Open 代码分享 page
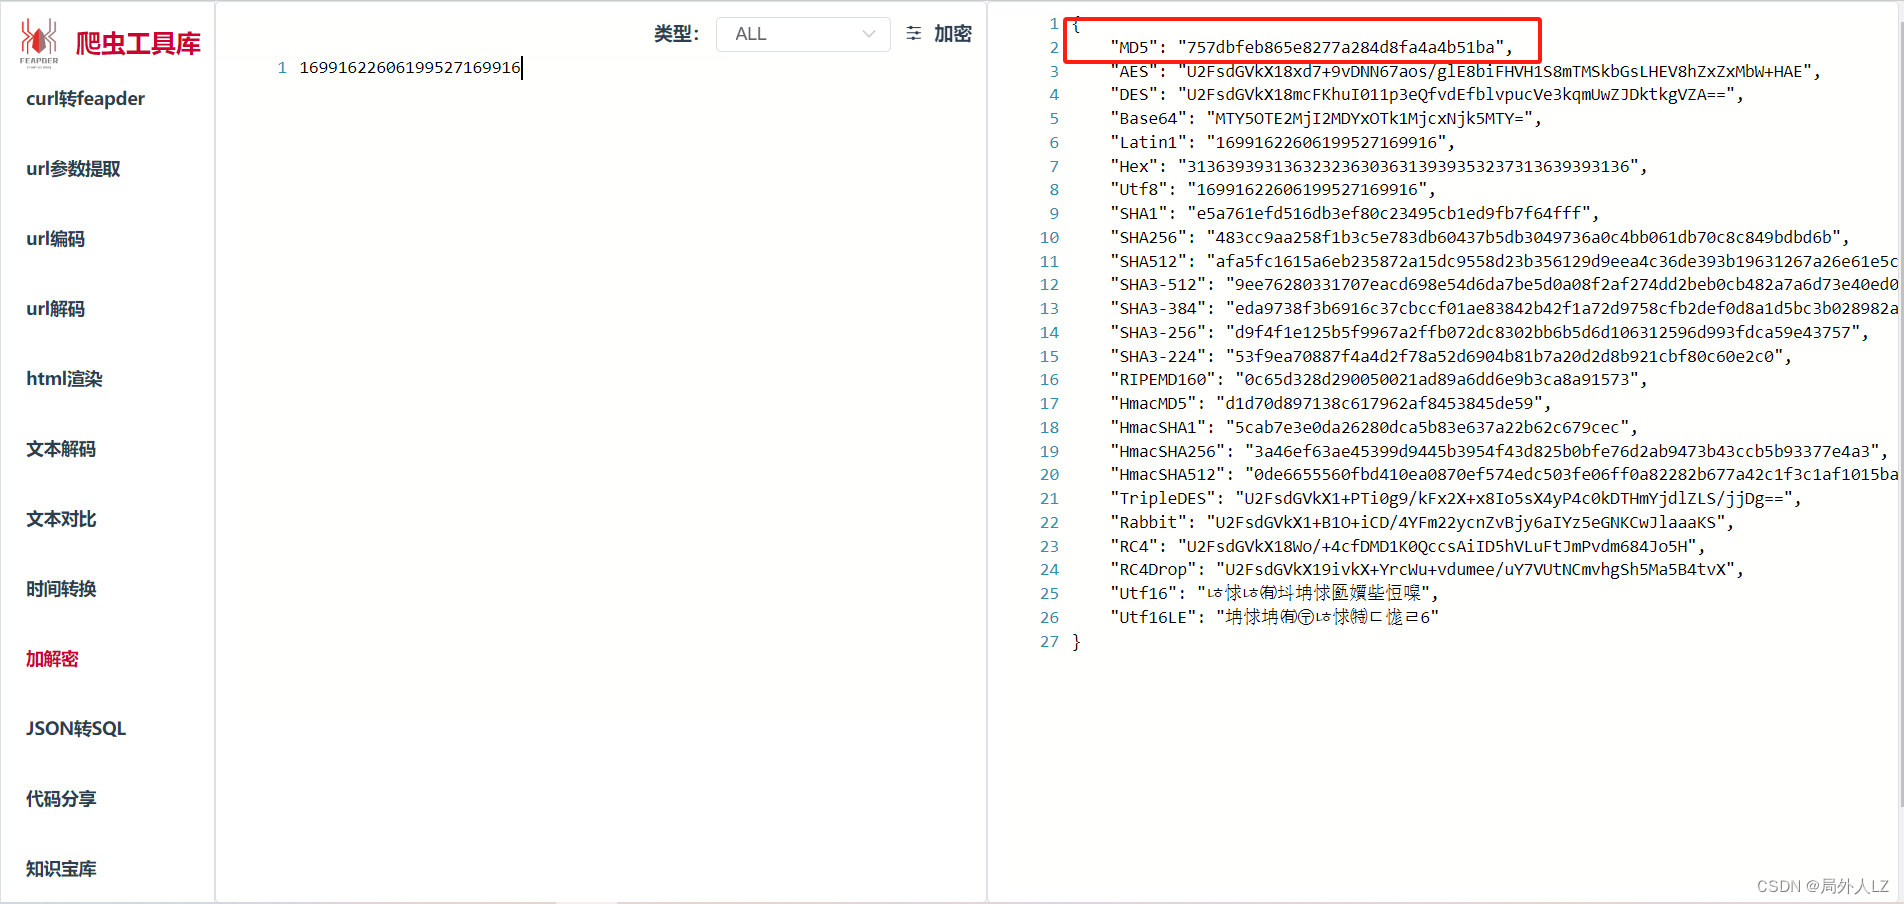Viewport: 1904px width, 904px height. [61, 799]
